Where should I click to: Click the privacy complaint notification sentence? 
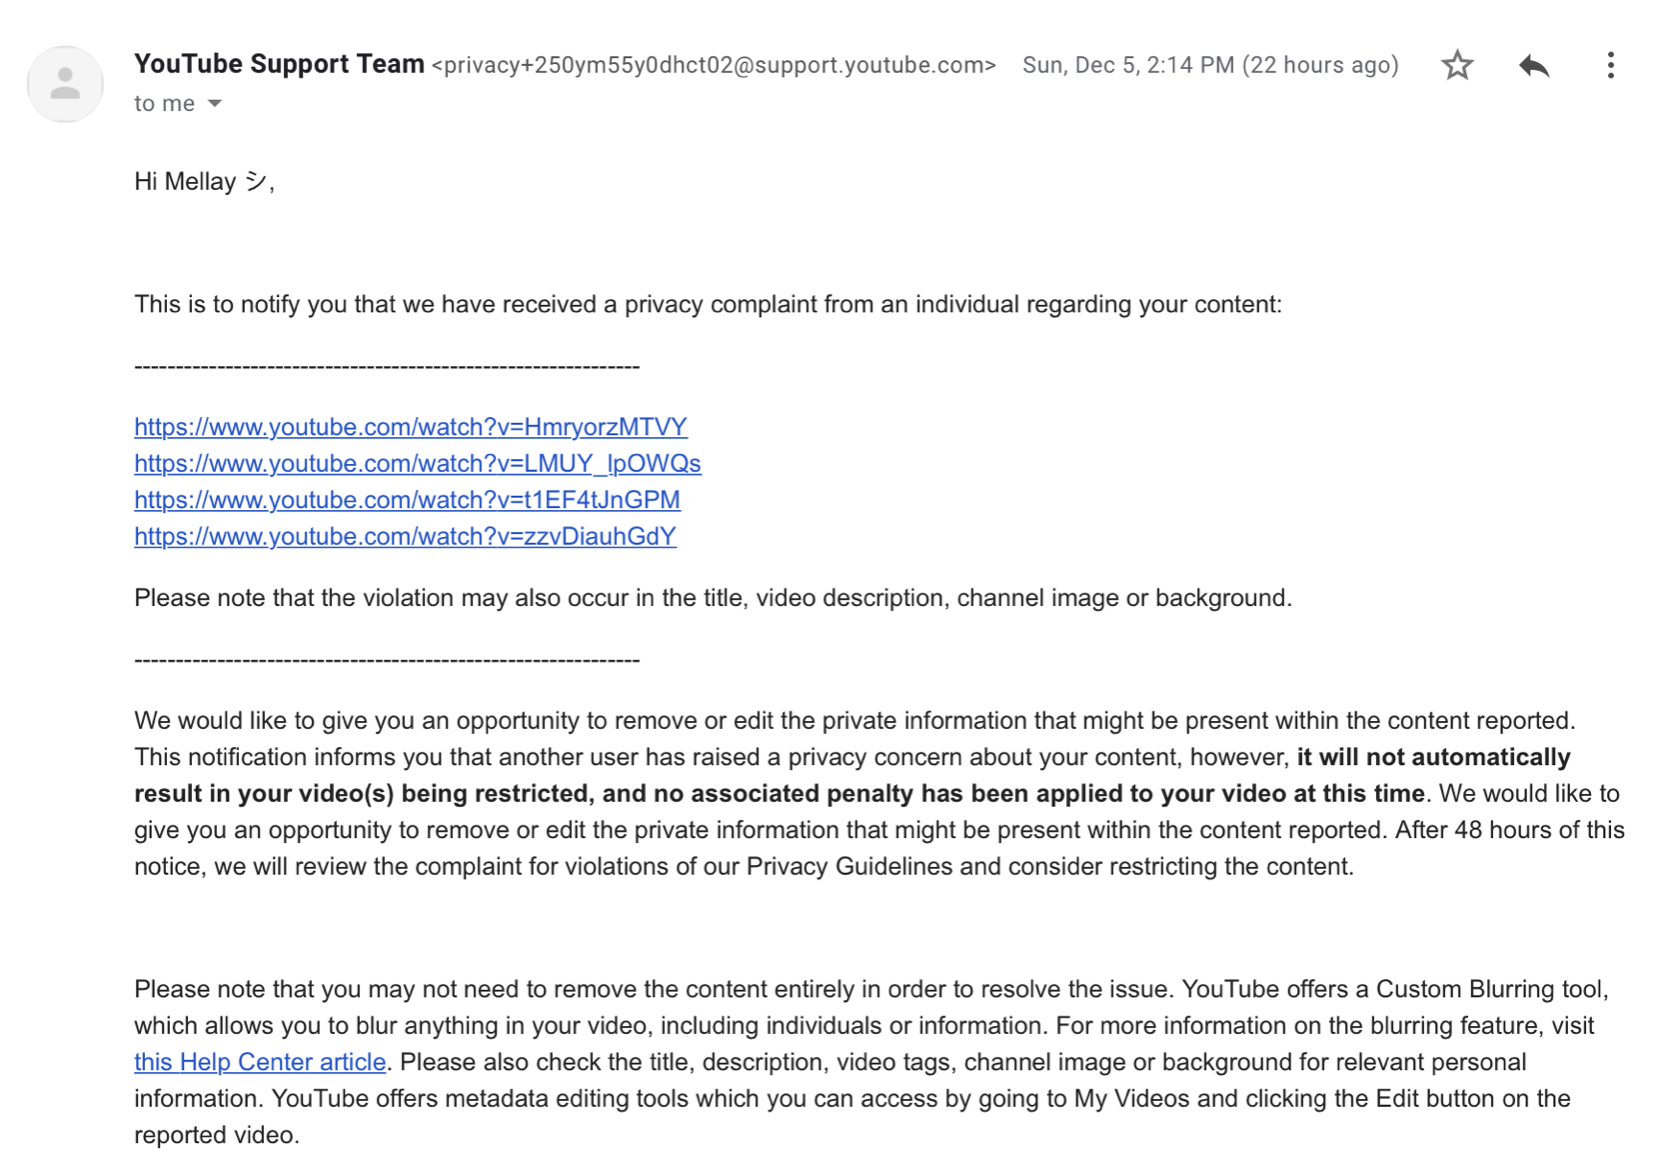point(708,304)
